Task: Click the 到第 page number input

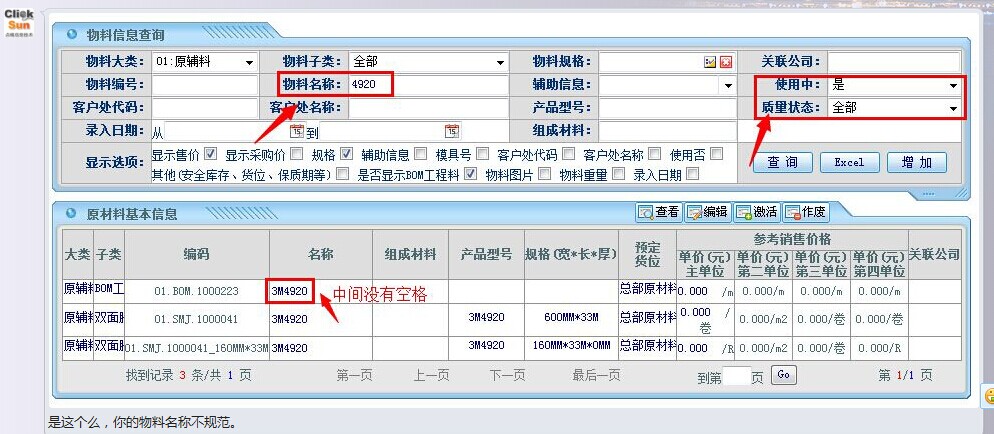Action: tap(737, 376)
